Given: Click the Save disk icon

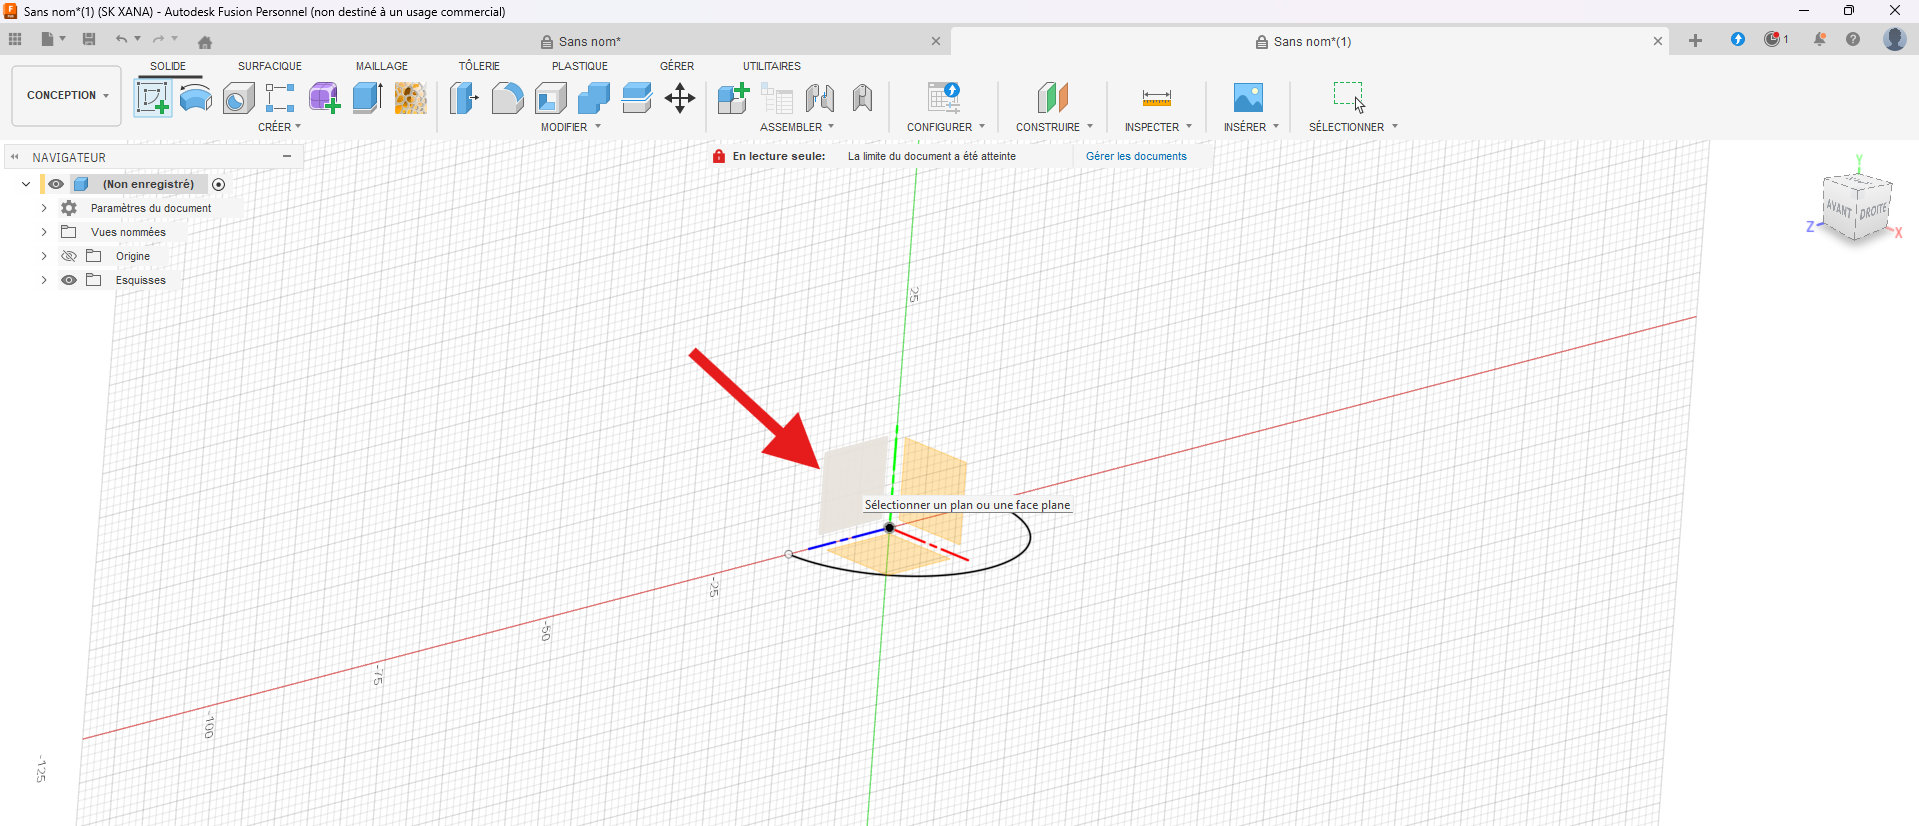Looking at the screenshot, I should [x=89, y=39].
